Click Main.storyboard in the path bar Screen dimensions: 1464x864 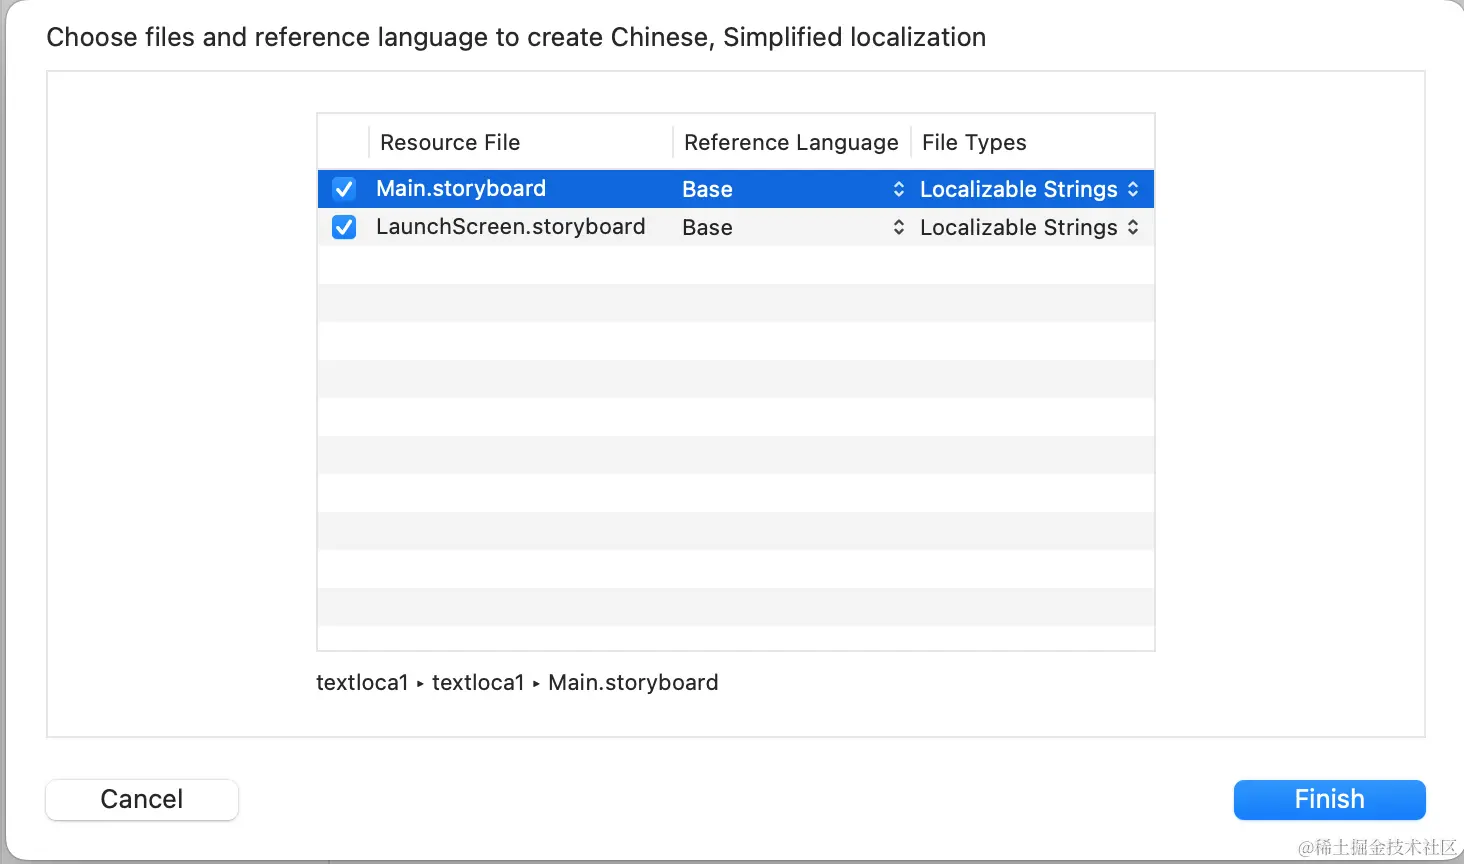click(633, 683)
